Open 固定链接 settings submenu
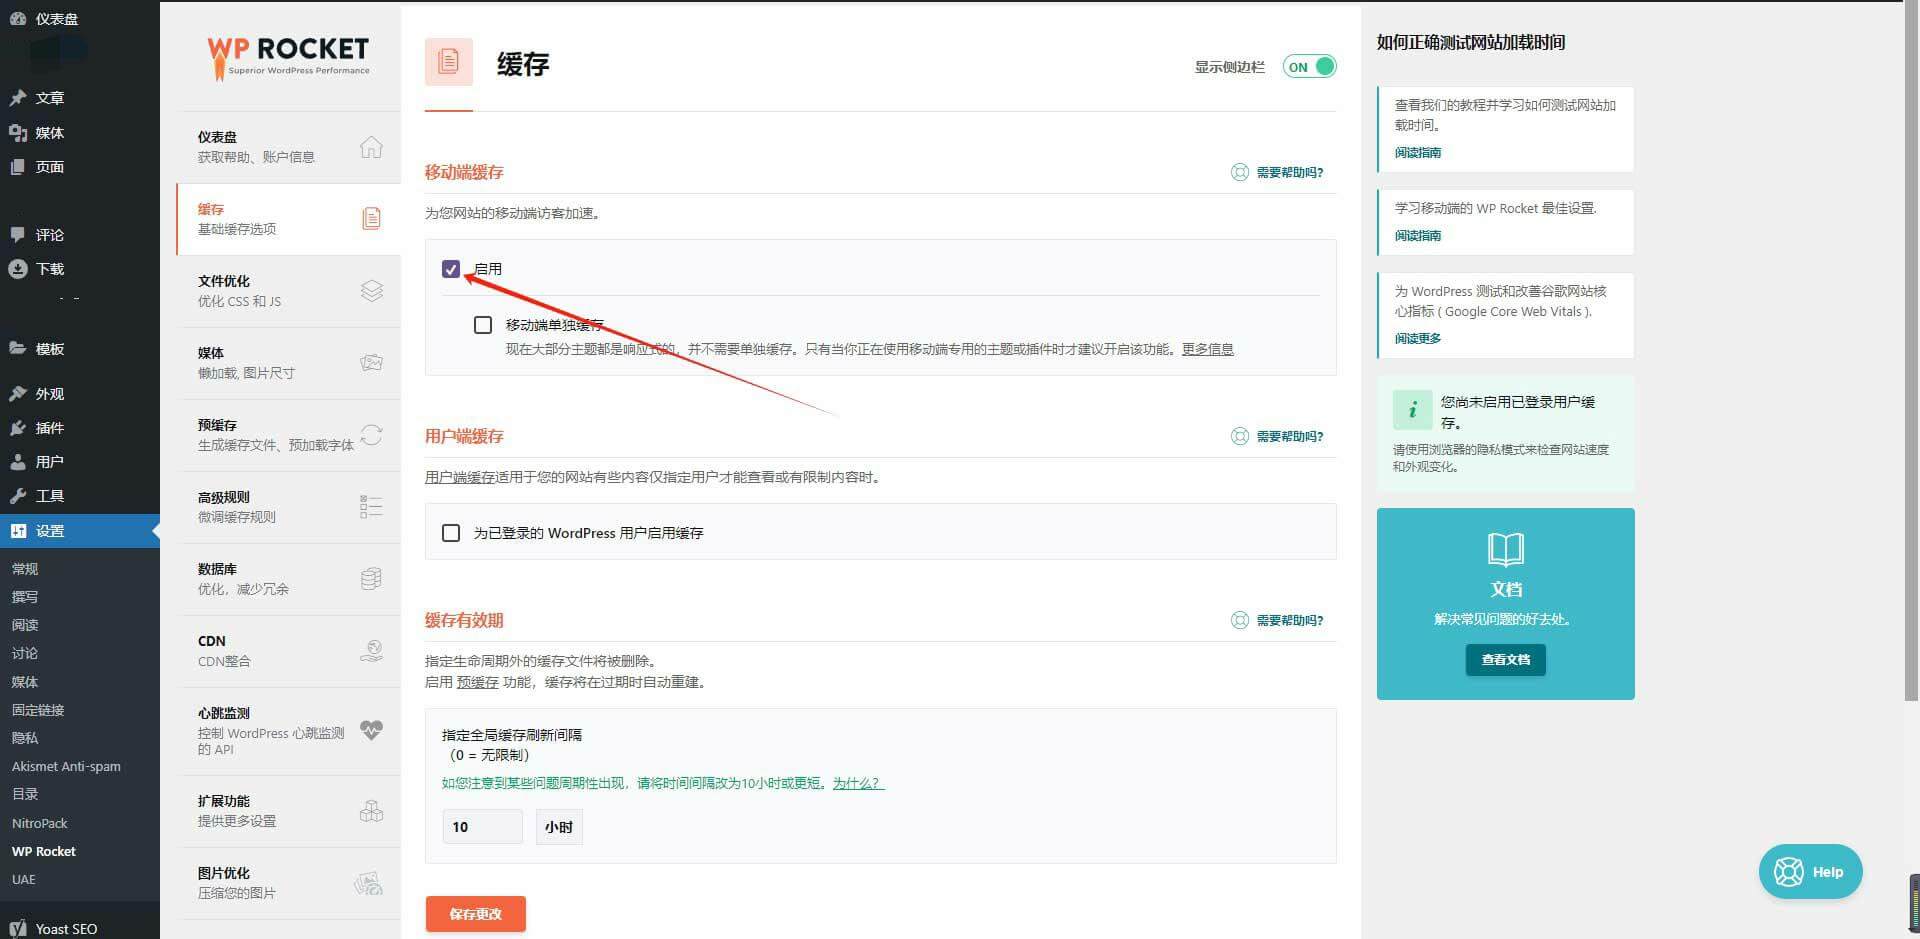Image resolution: width=1920 pixels, height=939 pixels. pyautogui.click(x=38, y=710)
